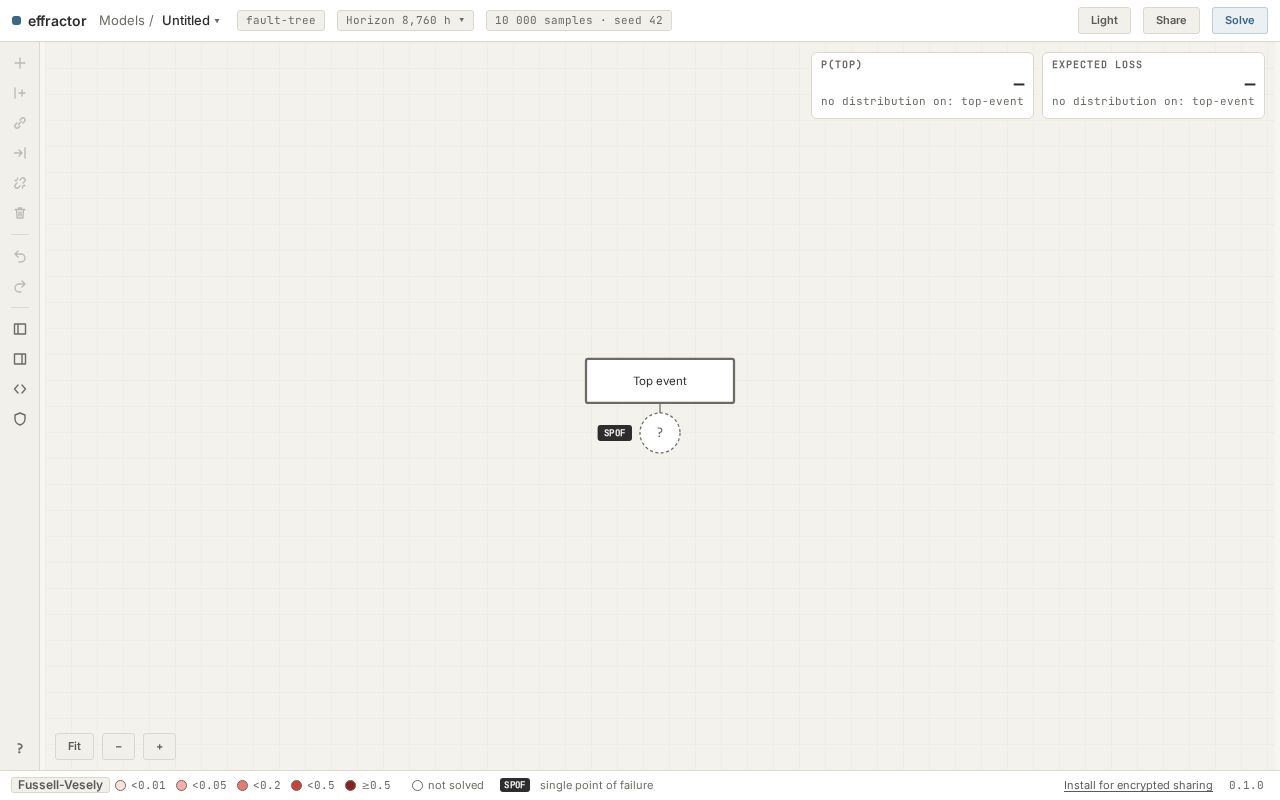Click the trash delete icon
The height and width of the screenshot is (800, 1280).
[19, 213]
